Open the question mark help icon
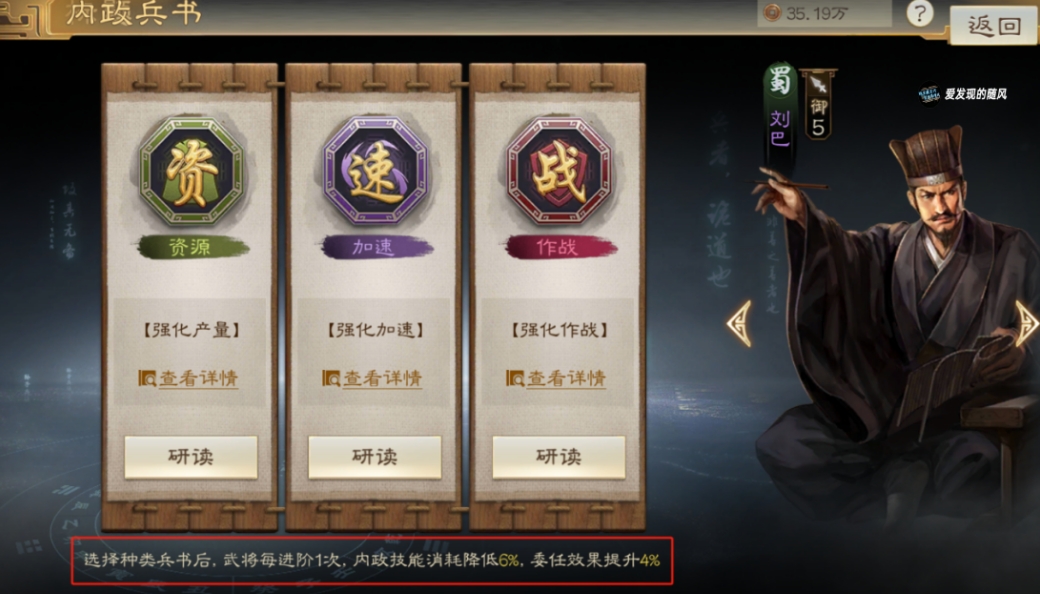Viewport: 1040px width, 594px height. point(920,13)
